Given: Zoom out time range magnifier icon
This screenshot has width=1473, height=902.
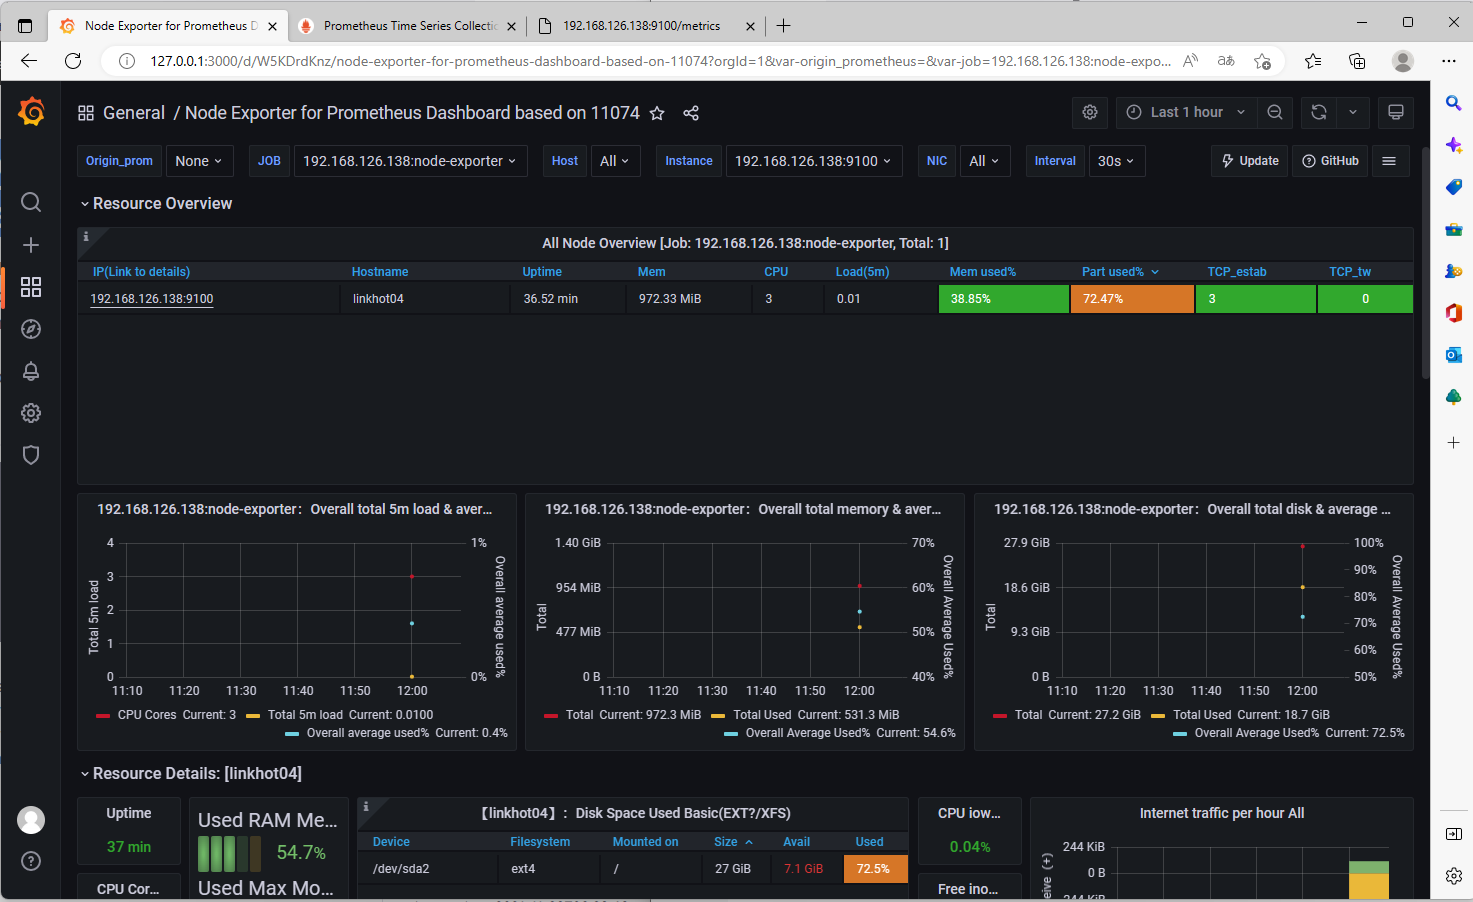Looking at the screenshot, I should [1275, 113].
